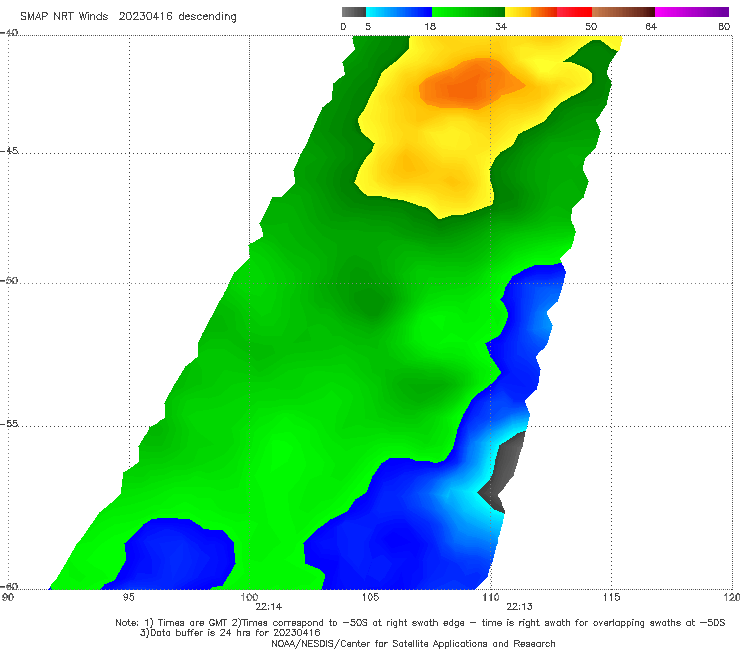Screen dimensions: 740x650
Task: Click the note 'Data buffer is 24 hrs for 20230416'
Action: click(x=235, y=633)
